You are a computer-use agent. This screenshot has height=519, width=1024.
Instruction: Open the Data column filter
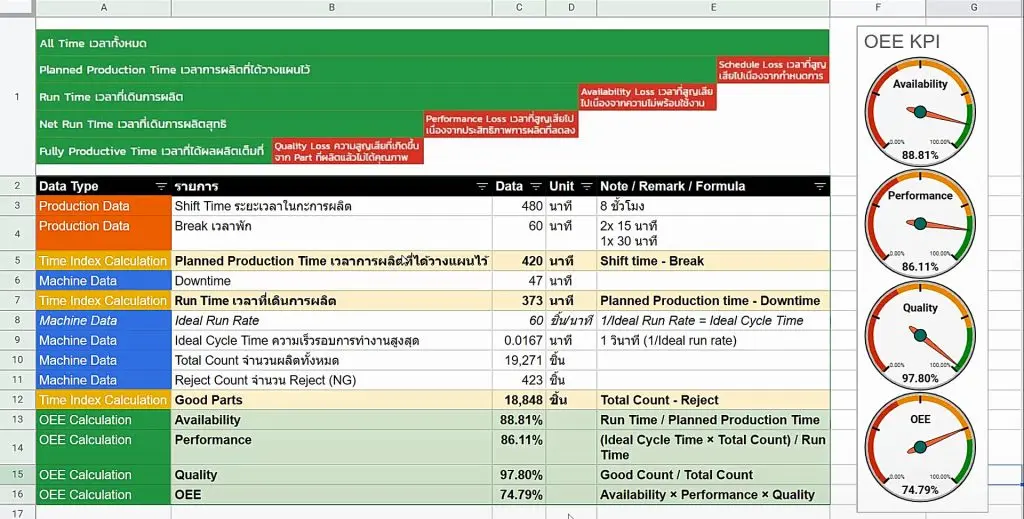[x=536, y=186]
